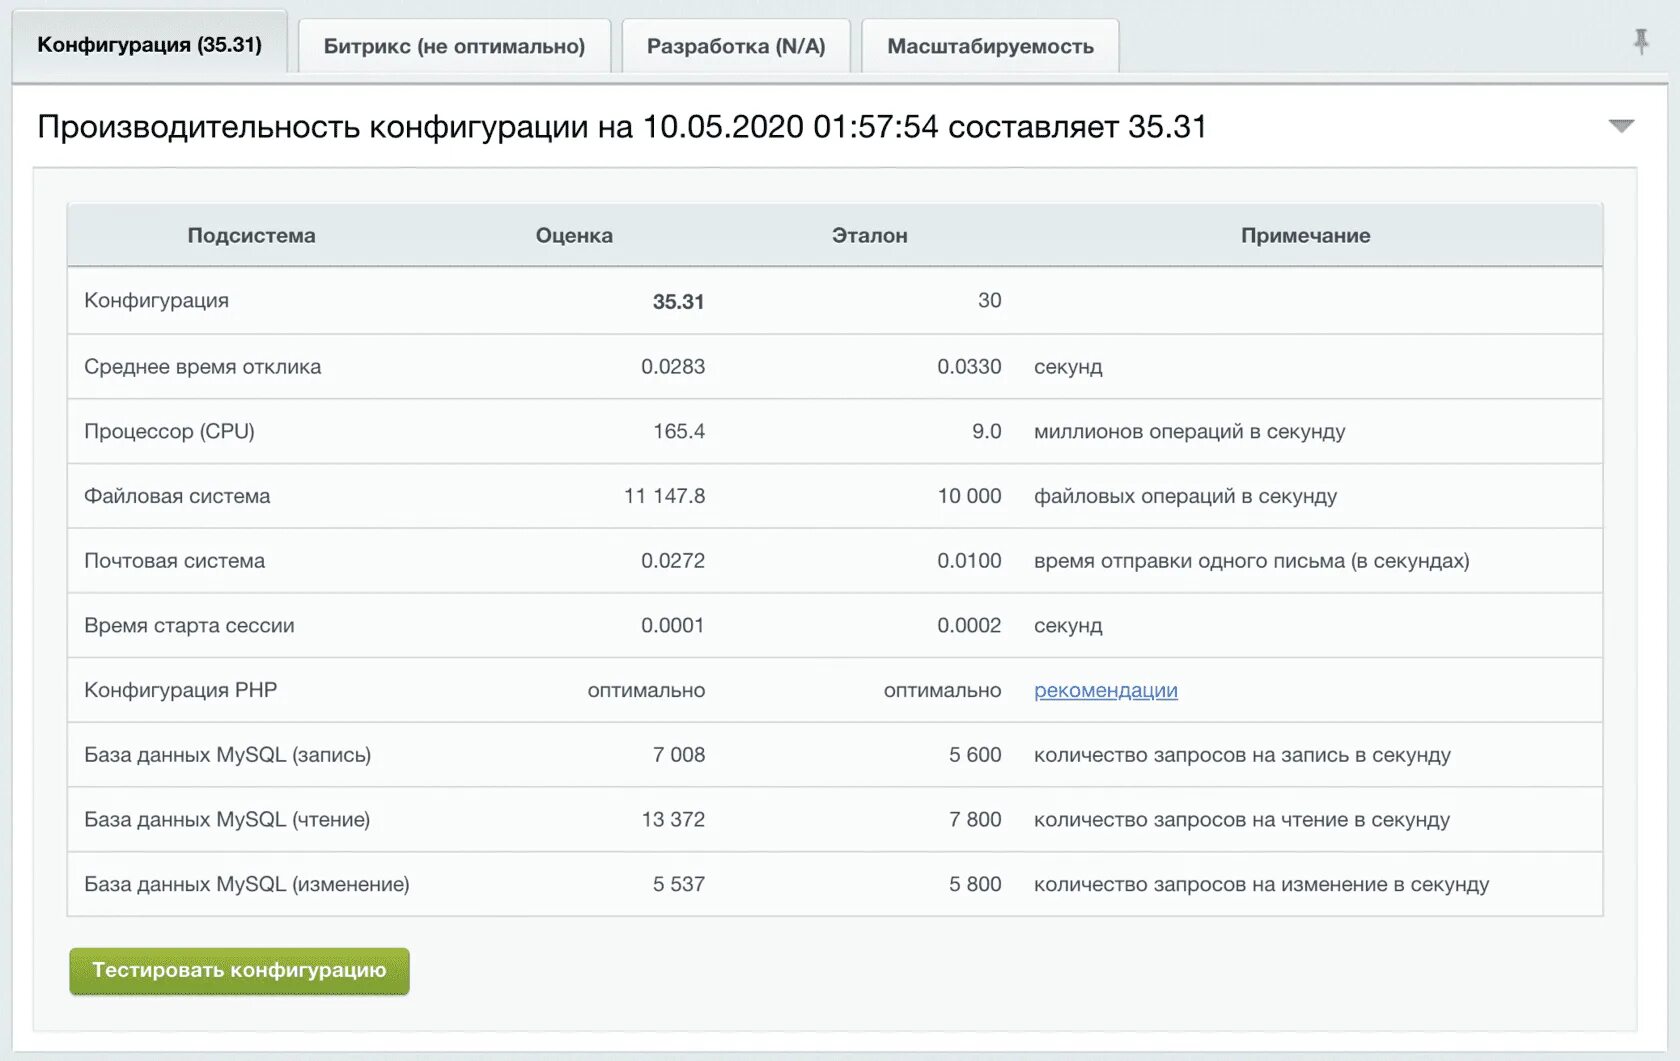The image size is (1680, 1061).
Task: Open the рекомендации link for PHP configuration
Action: point(1105,690)
